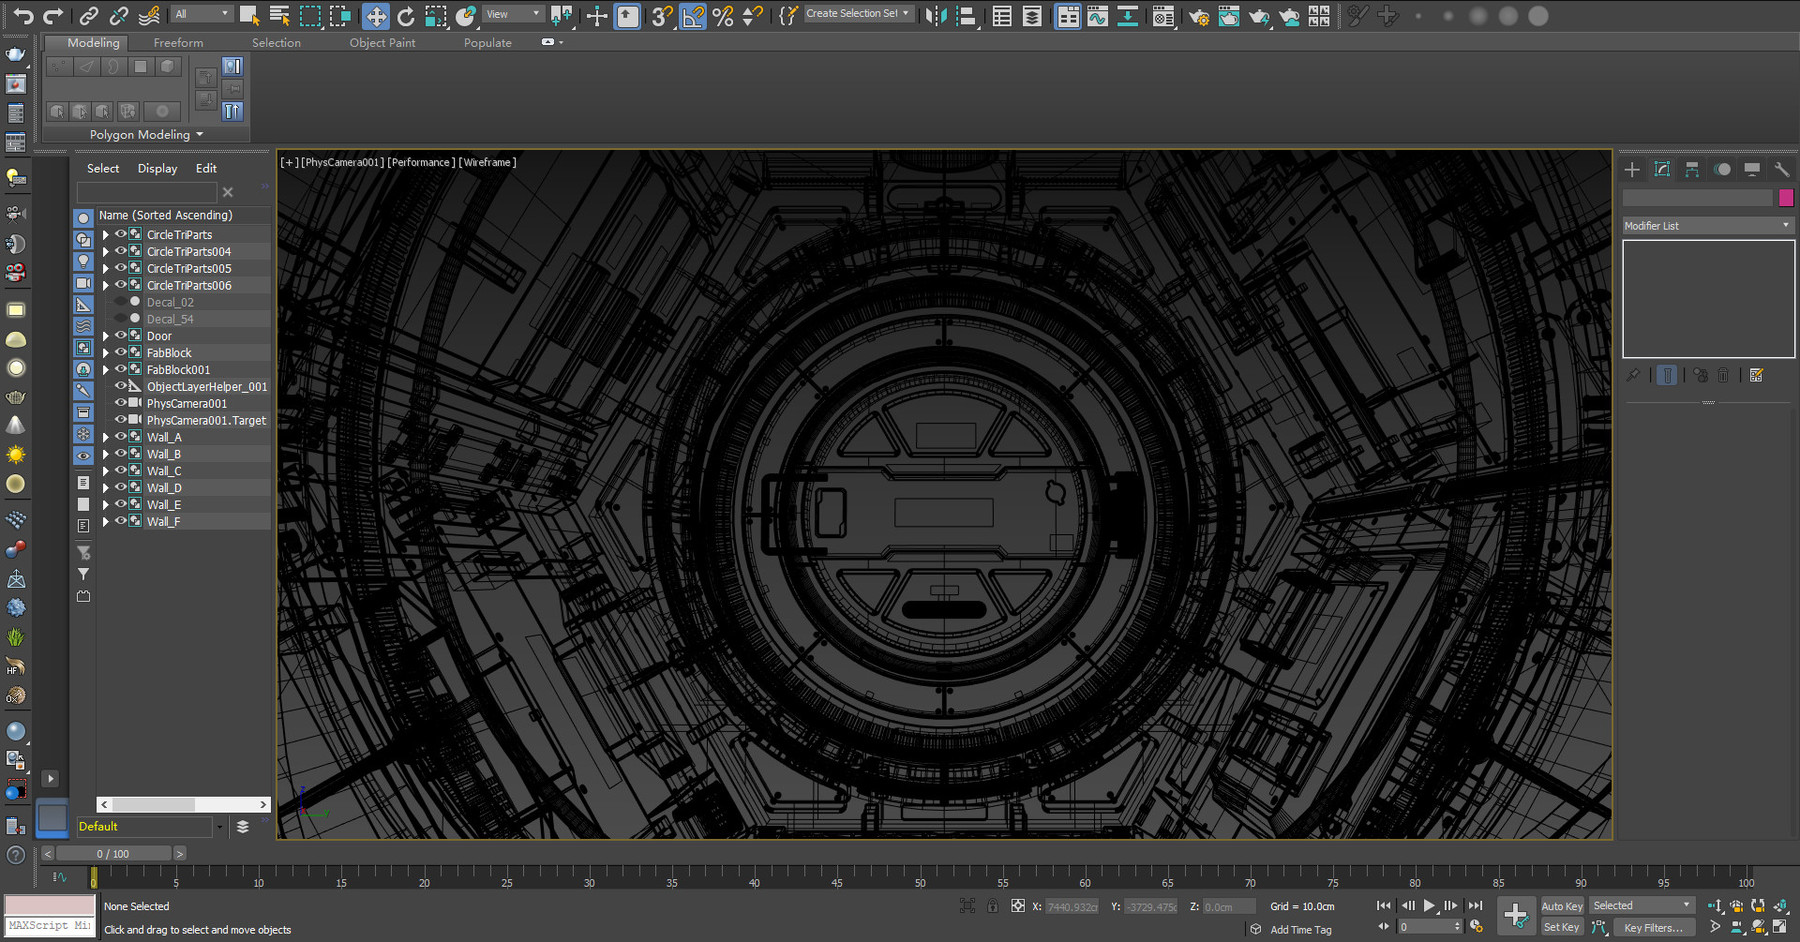Expand the Door tree item
Viewport: 1800px width, 942px height.
106,336
